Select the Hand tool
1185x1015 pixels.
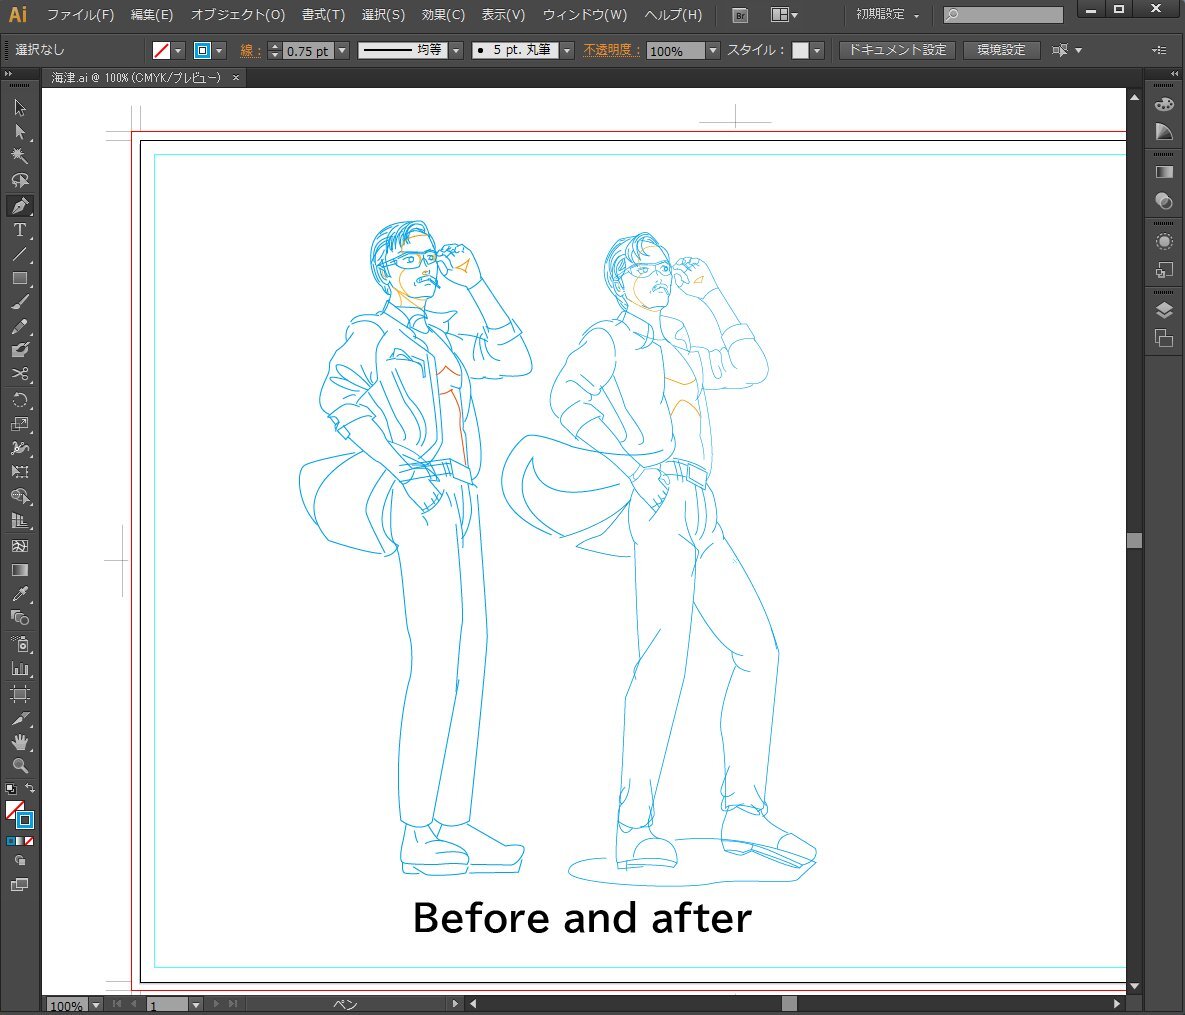20,742
